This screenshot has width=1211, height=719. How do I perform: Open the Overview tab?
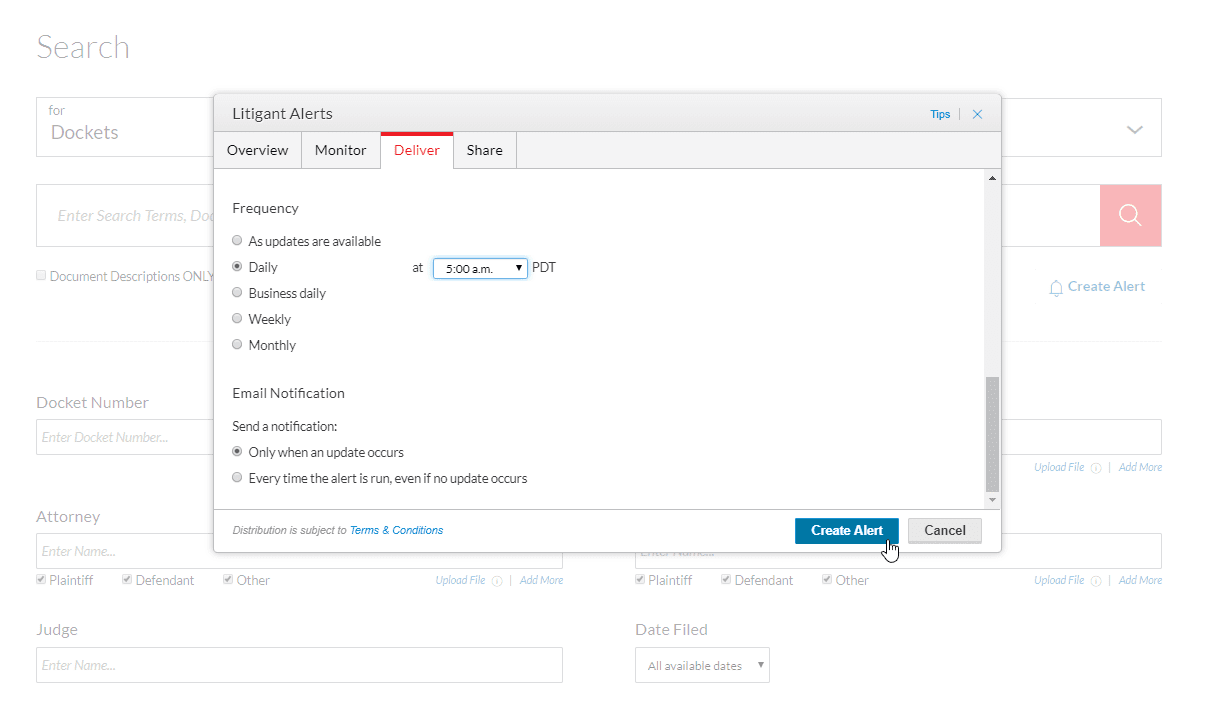point(257,150)
